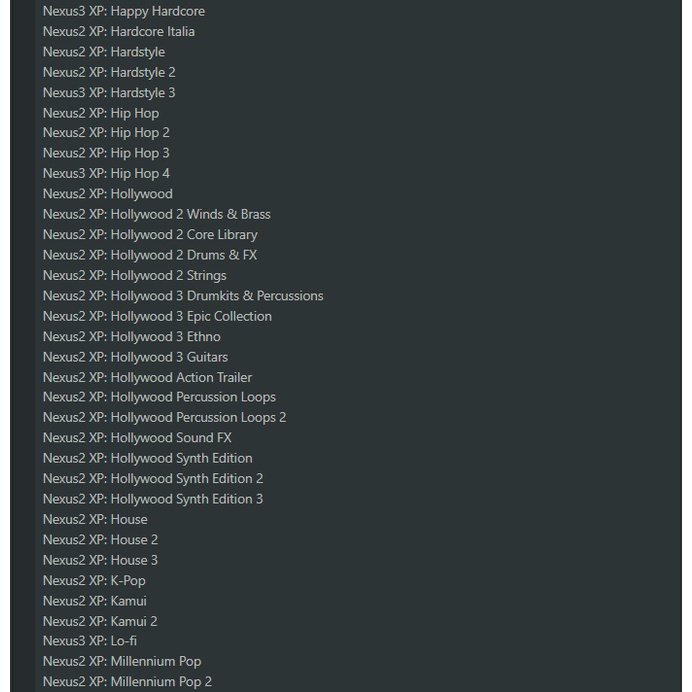Select Nexus3 XP: Happy Hardcore entry

coord(124,11)
